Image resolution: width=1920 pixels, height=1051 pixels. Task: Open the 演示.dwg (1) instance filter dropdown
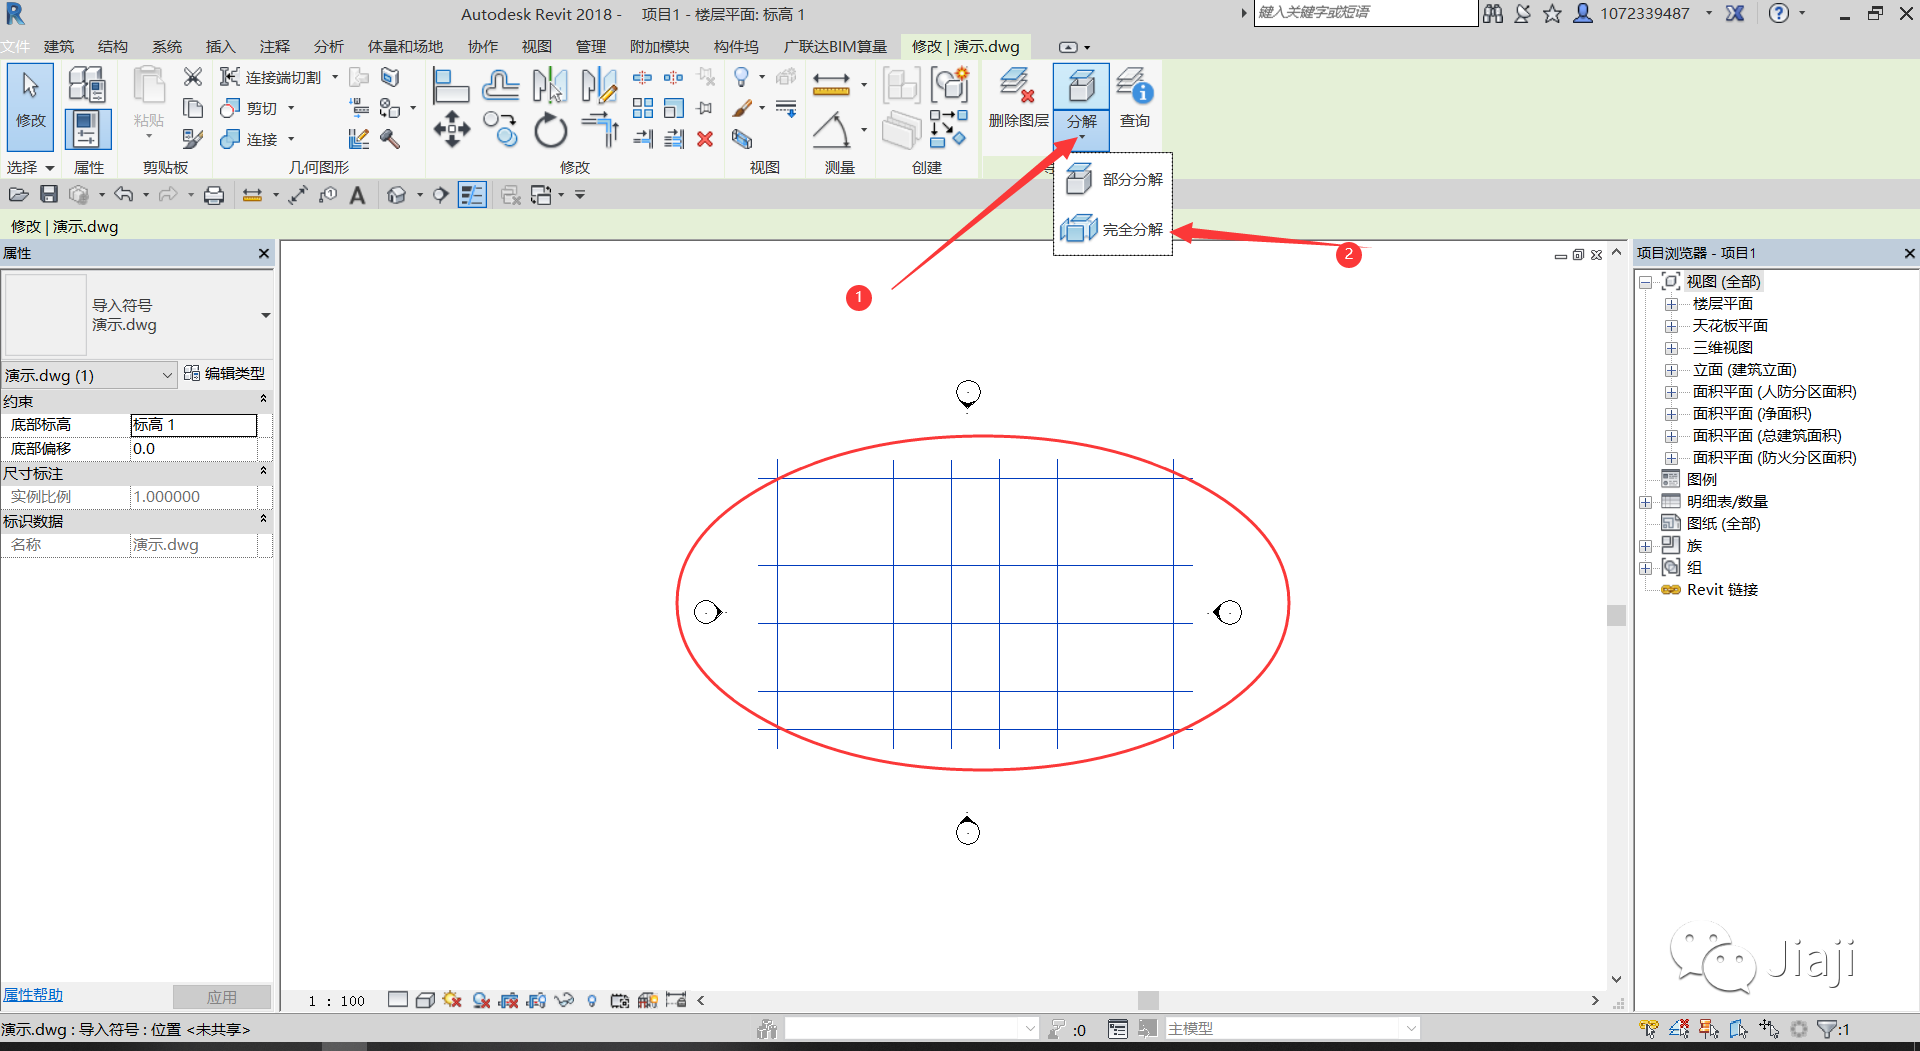168,375
